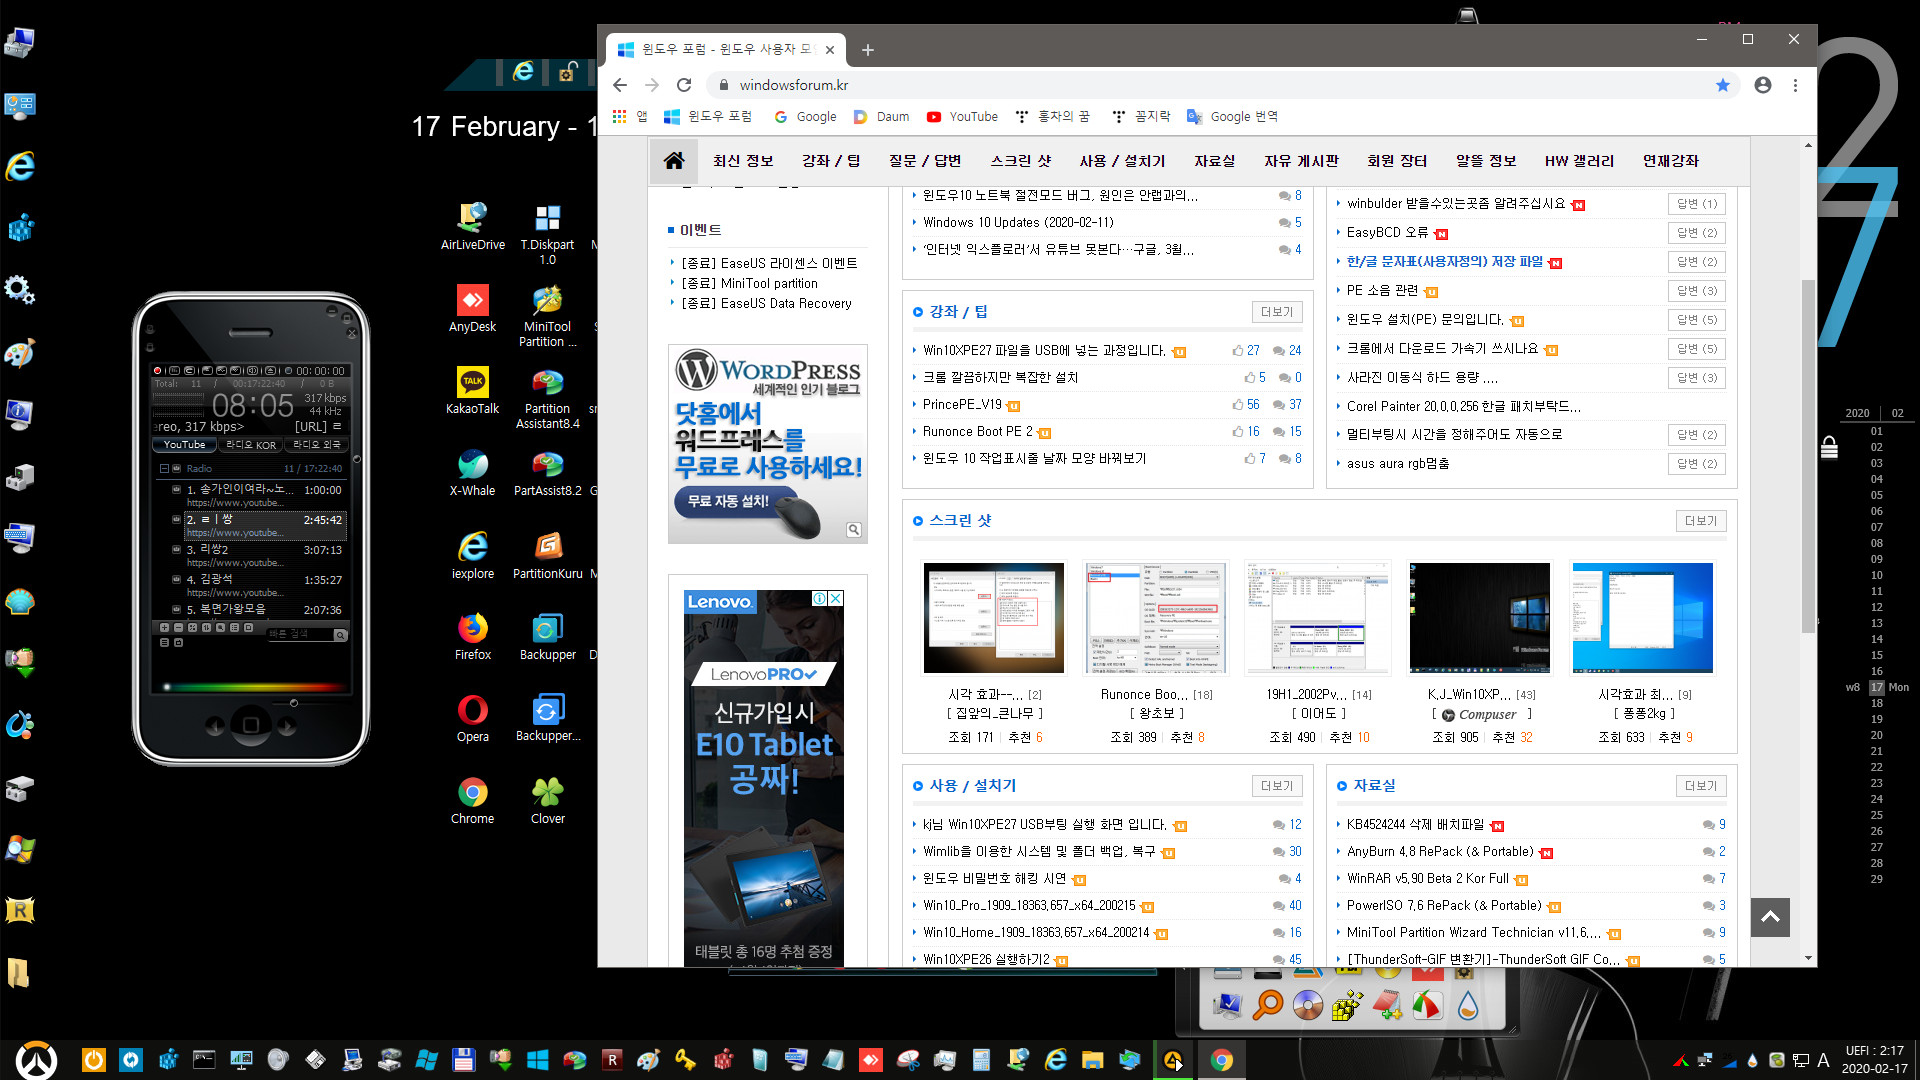Open the command prompt icon on taskbar

pyautogui.click(x=204, y=1059)
